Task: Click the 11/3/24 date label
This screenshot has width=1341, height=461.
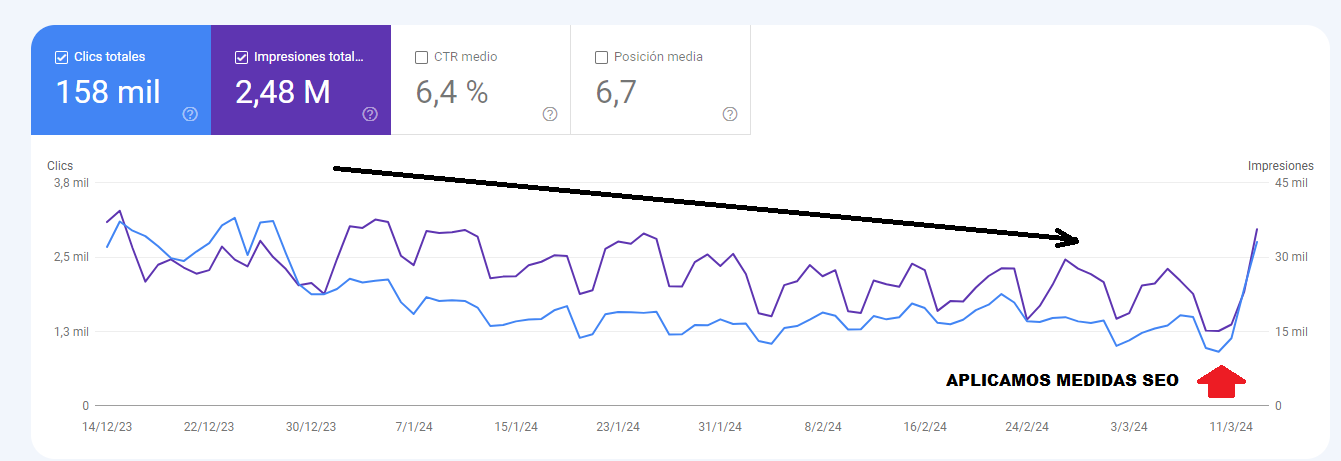Action: [1231, 427]
